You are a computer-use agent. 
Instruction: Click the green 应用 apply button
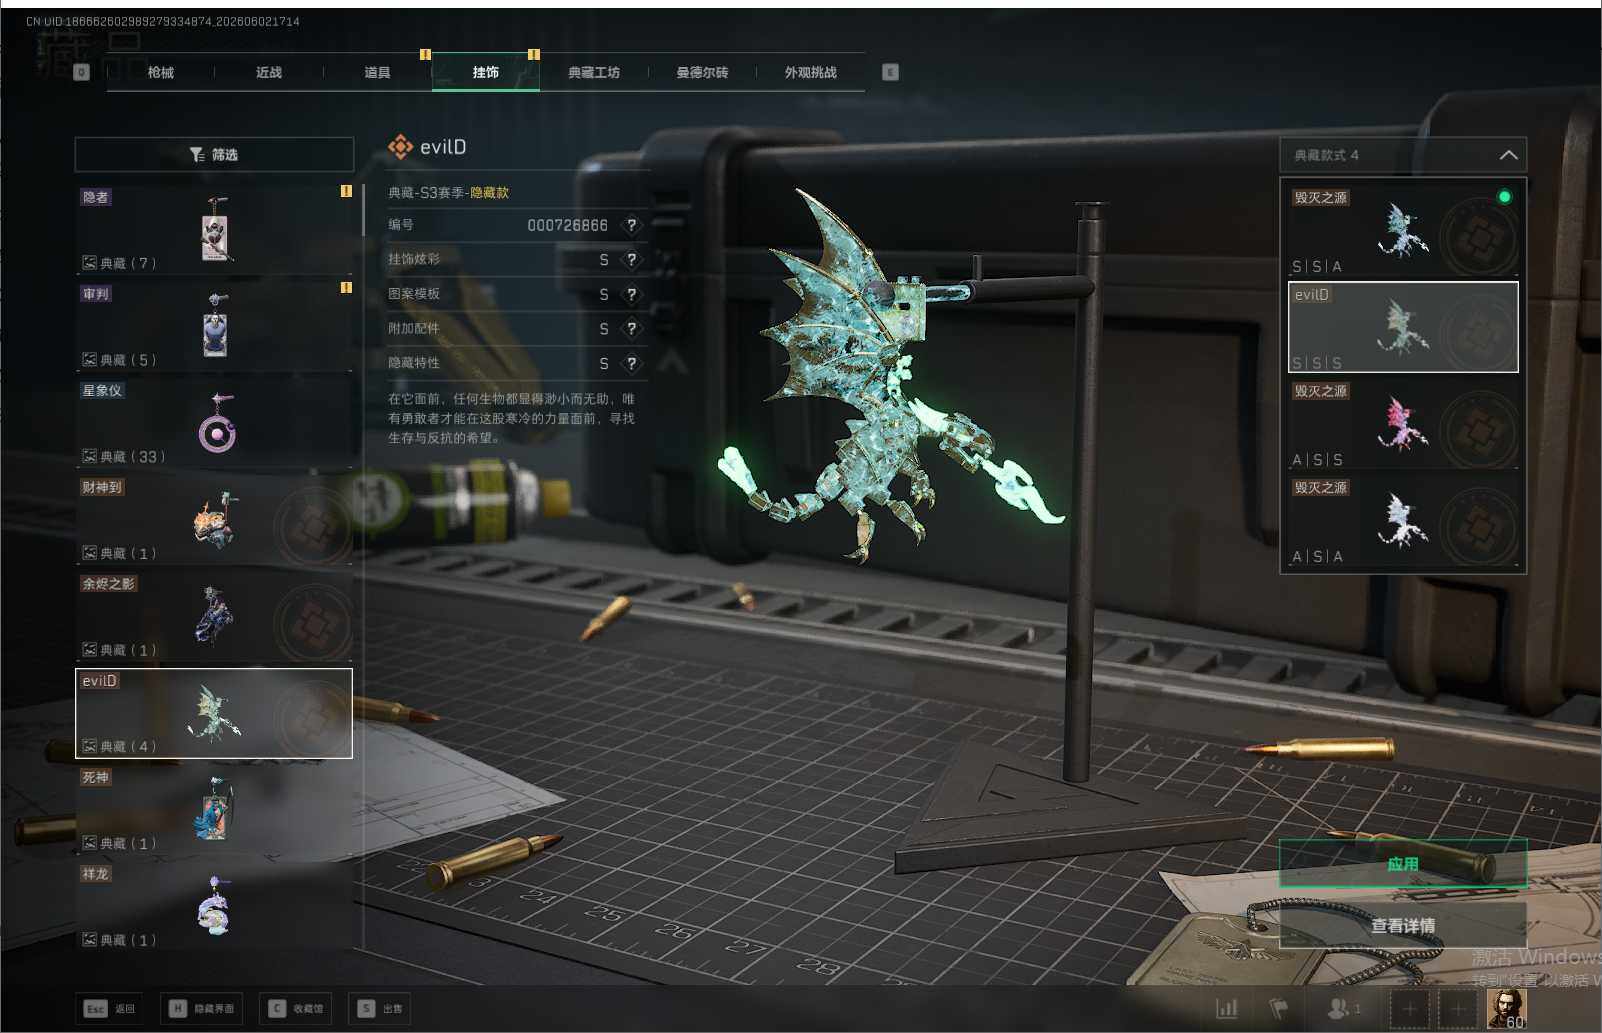click(x=1403, y=863)
